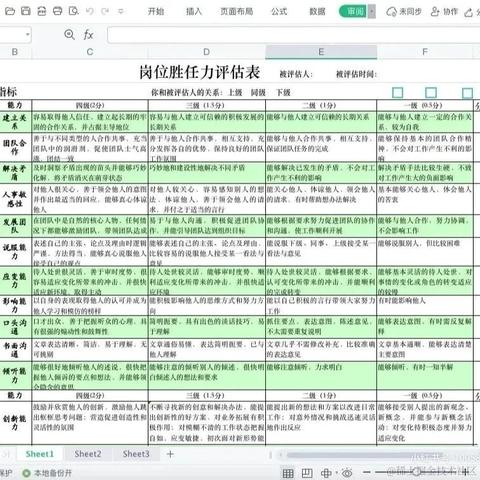Select column D header

click(x=206, y=52)
